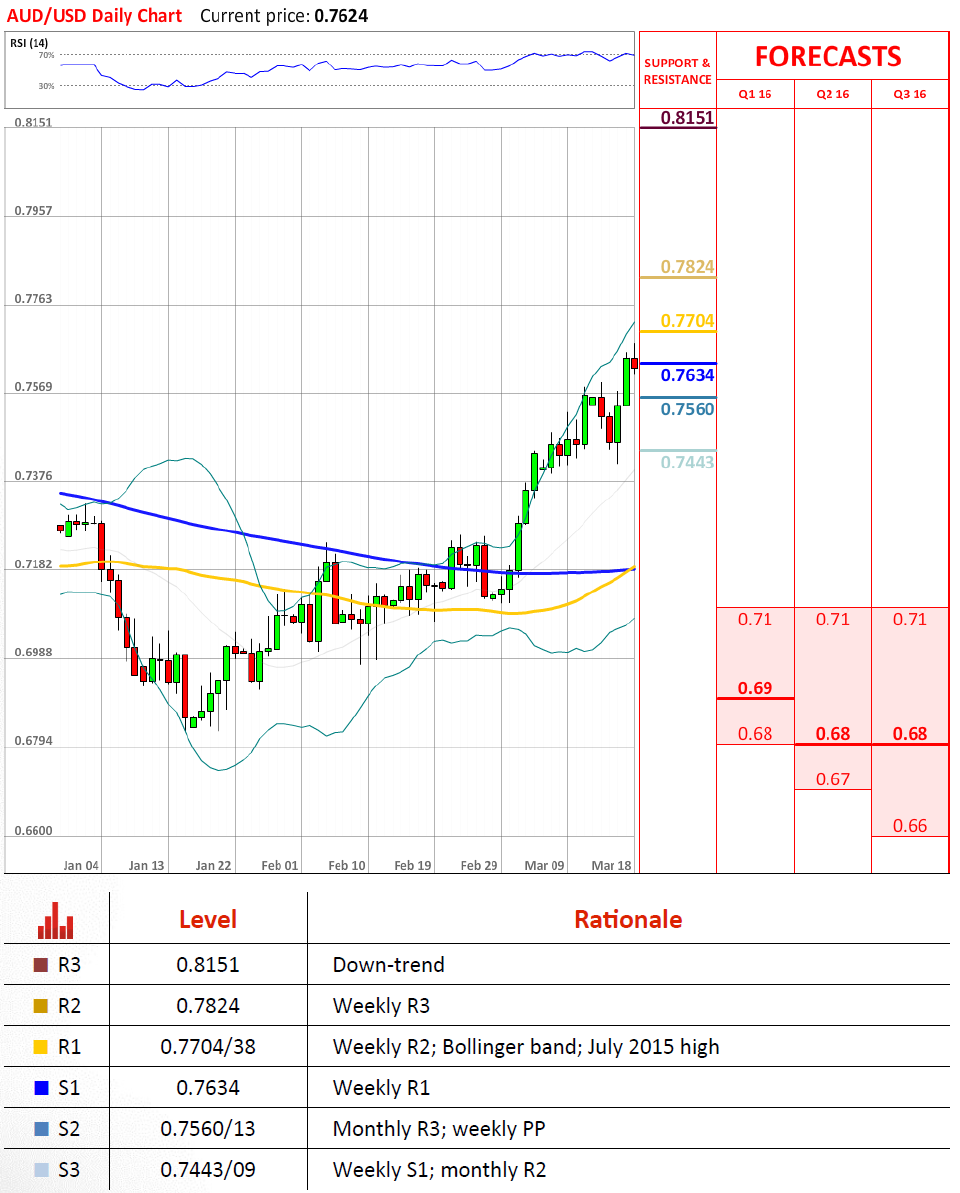This screenshot has width=960, height=1193.
Task: Click table cell '0.7560/13'
Action: point(208,1129)
